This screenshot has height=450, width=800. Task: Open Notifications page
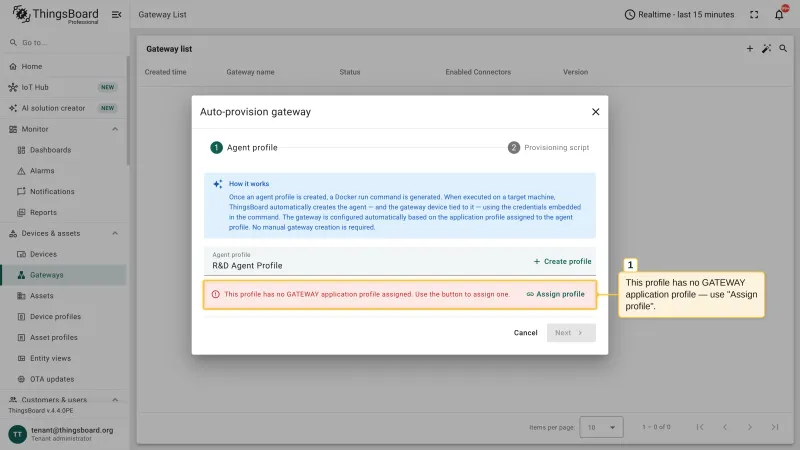64,191
